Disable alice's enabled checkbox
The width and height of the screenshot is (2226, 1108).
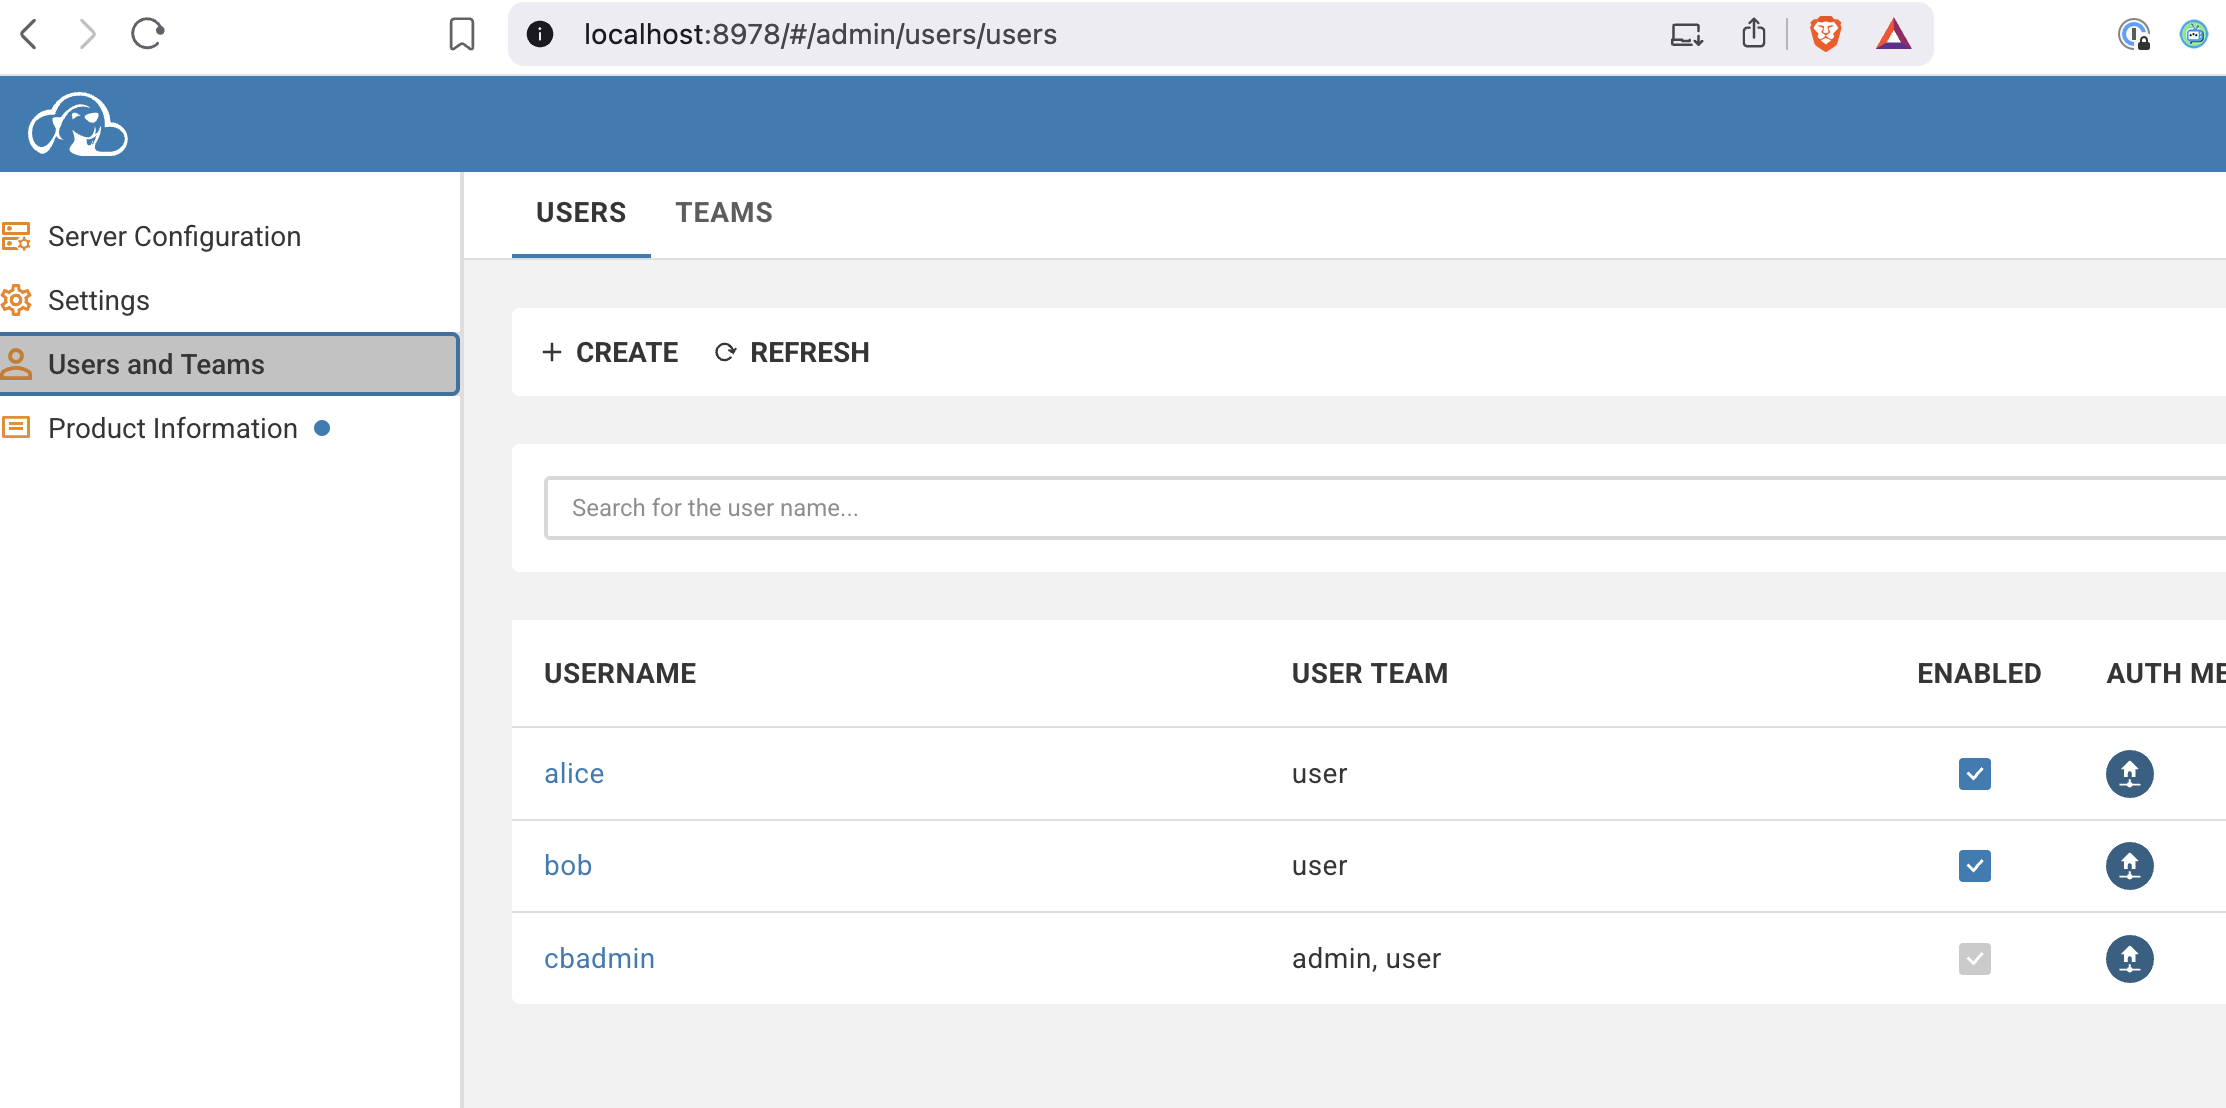tap(1974, 774)
